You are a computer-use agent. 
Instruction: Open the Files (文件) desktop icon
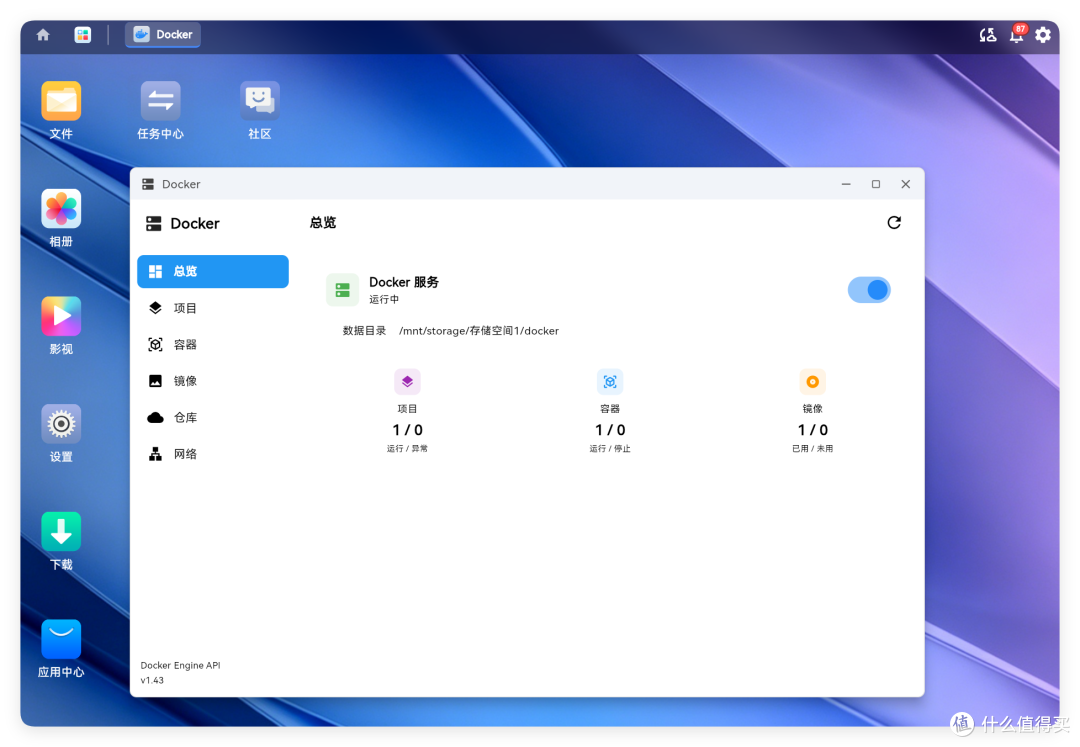pos(61,101)
